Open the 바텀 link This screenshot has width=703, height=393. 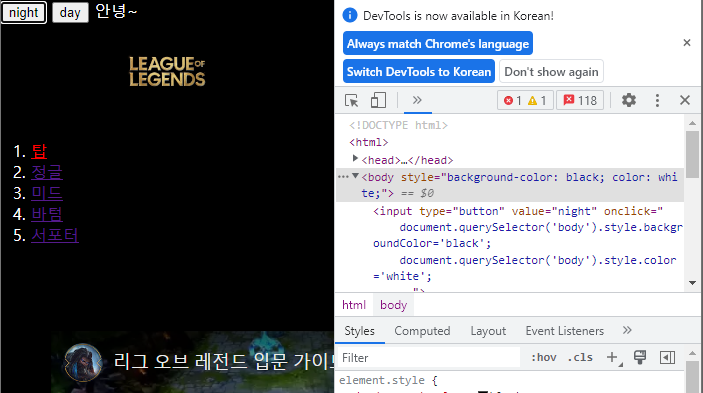coord(47,214)
